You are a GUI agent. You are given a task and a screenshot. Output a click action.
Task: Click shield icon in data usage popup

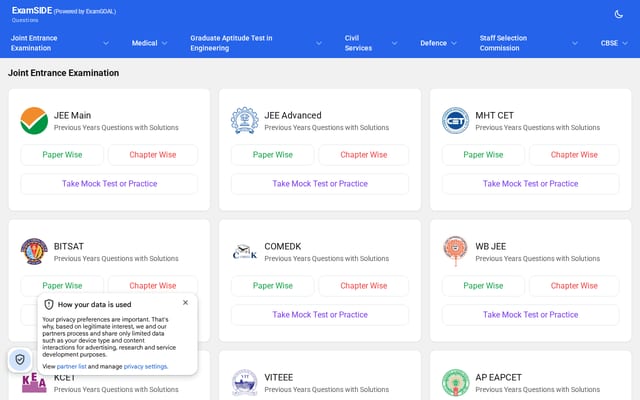(x=49, y=304)
